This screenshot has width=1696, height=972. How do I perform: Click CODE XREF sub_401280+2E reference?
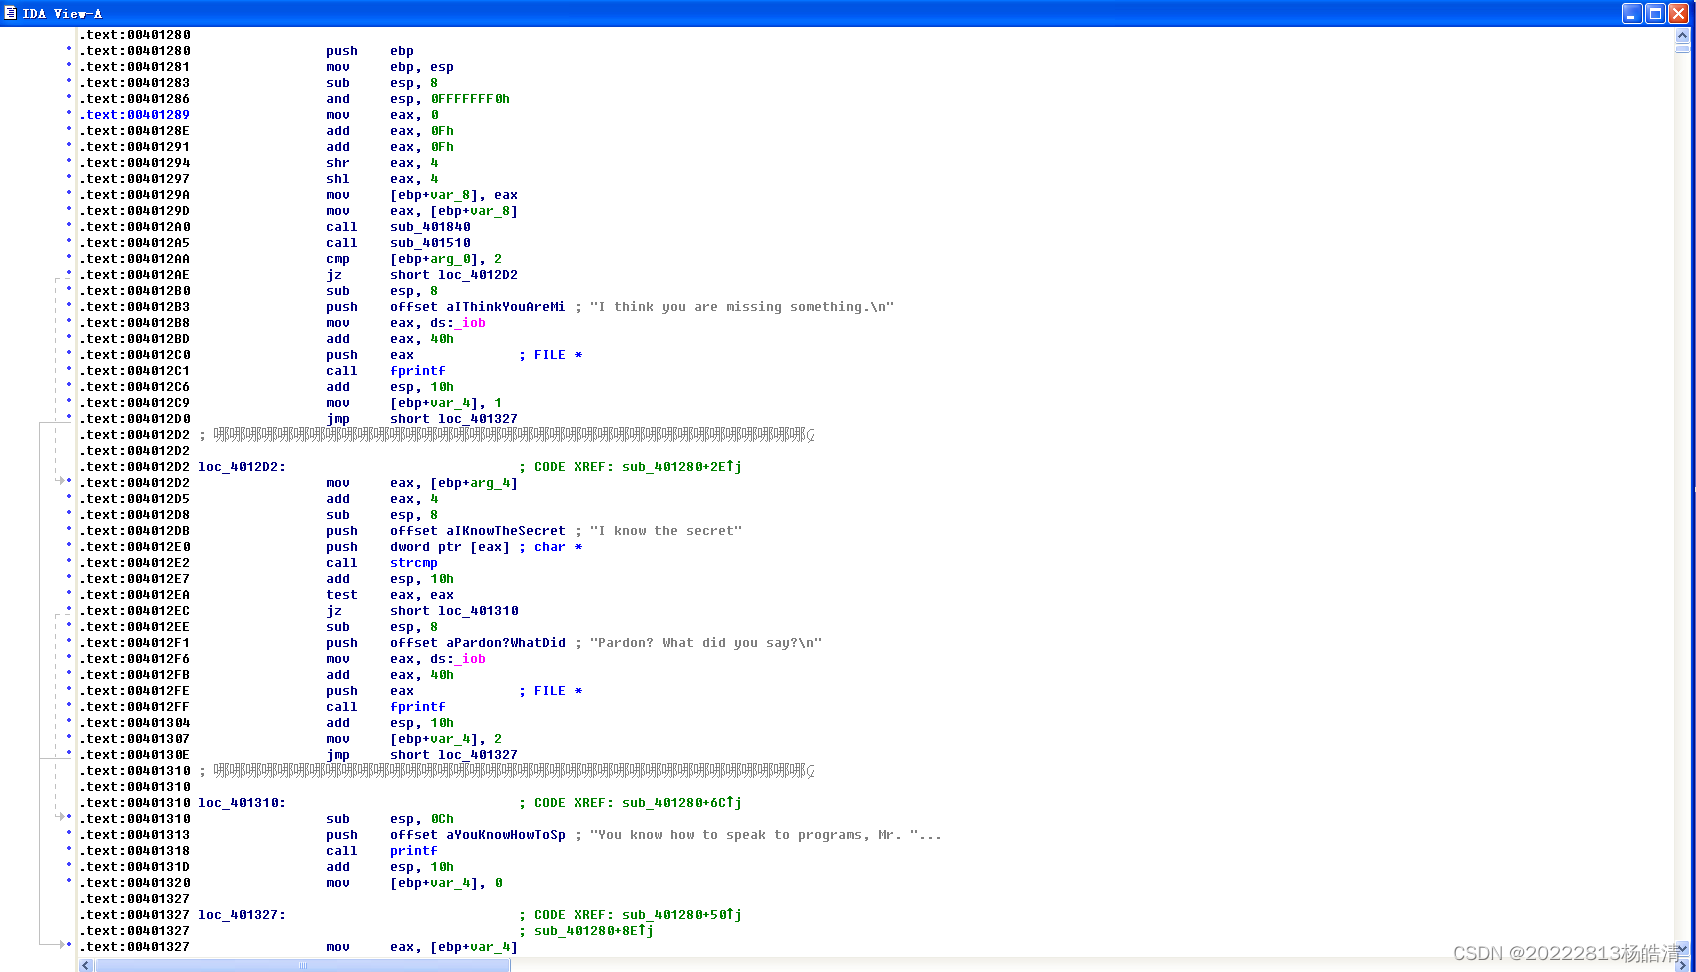coord(682,467)
